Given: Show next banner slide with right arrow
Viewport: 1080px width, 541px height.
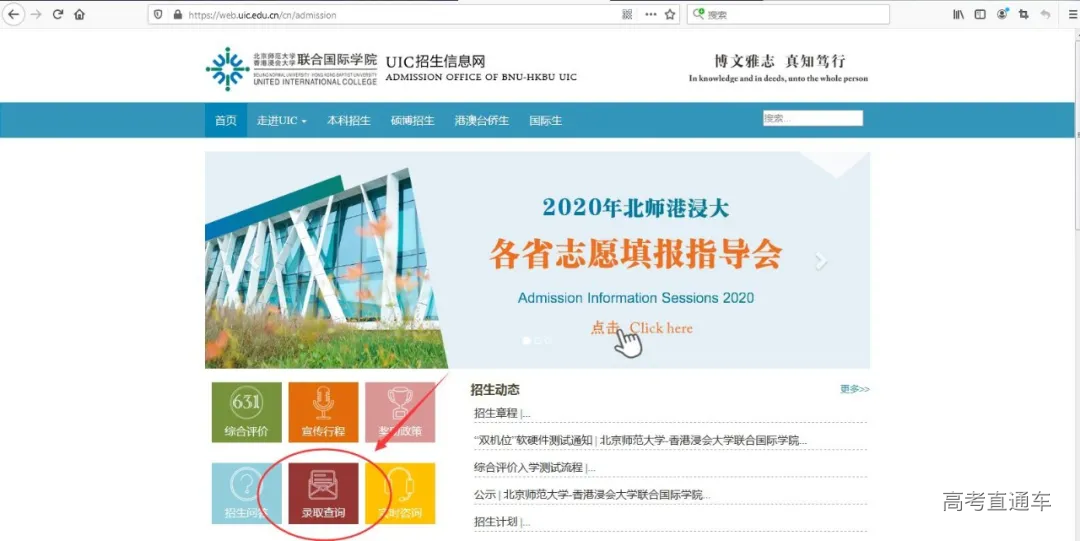Looking at the screenshot, I should [x=821, y=262].
